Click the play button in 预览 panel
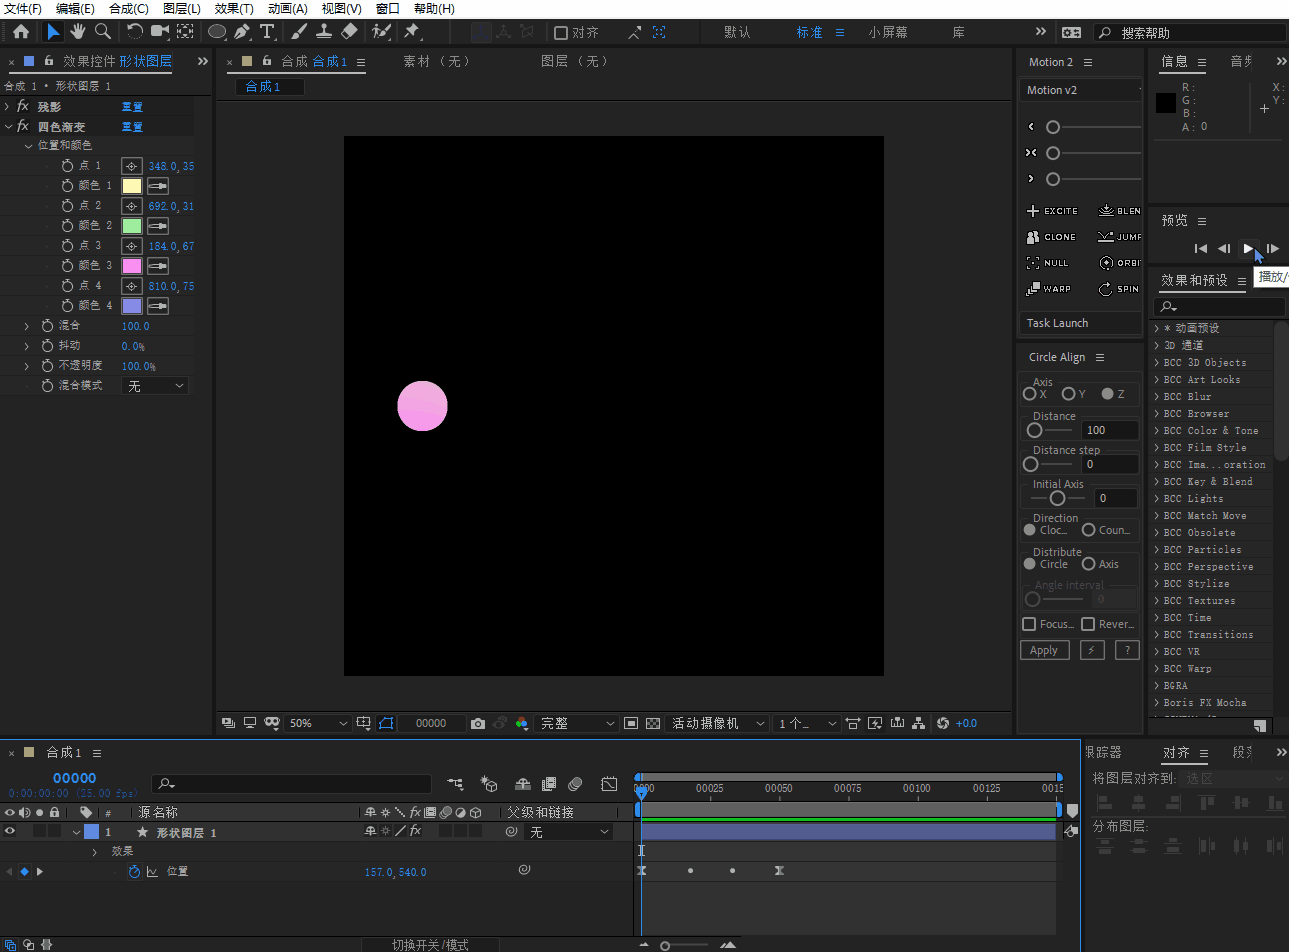 [1248, 248]
